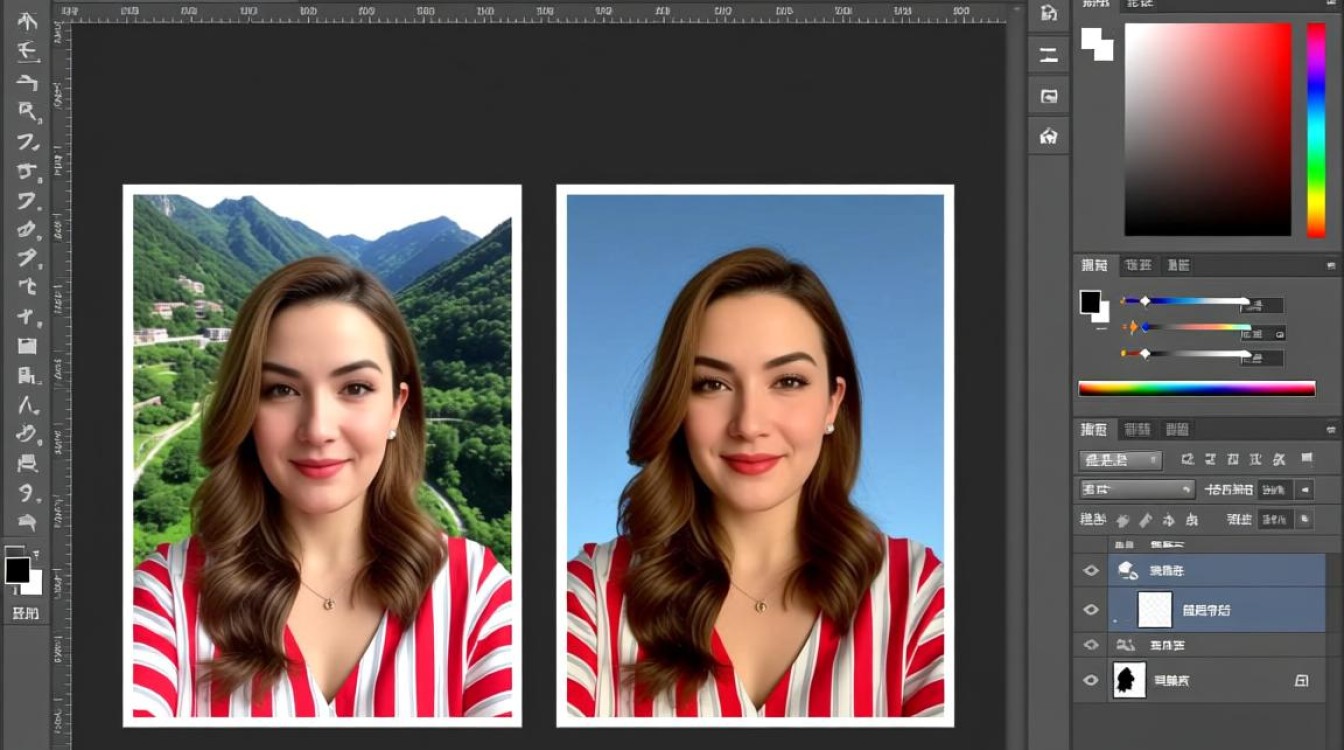Click the second lock option icon in layers panel
The height and width of the screenshot is (750, 1344).
click(1145, 520)
